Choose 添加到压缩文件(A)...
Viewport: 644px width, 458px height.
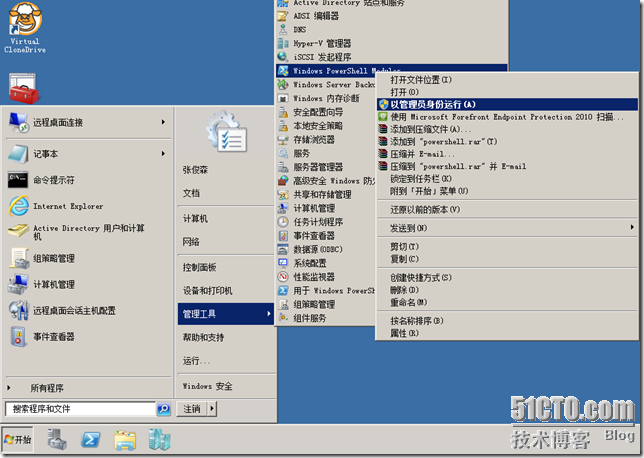pyautogui.click(x=430, y=129)
